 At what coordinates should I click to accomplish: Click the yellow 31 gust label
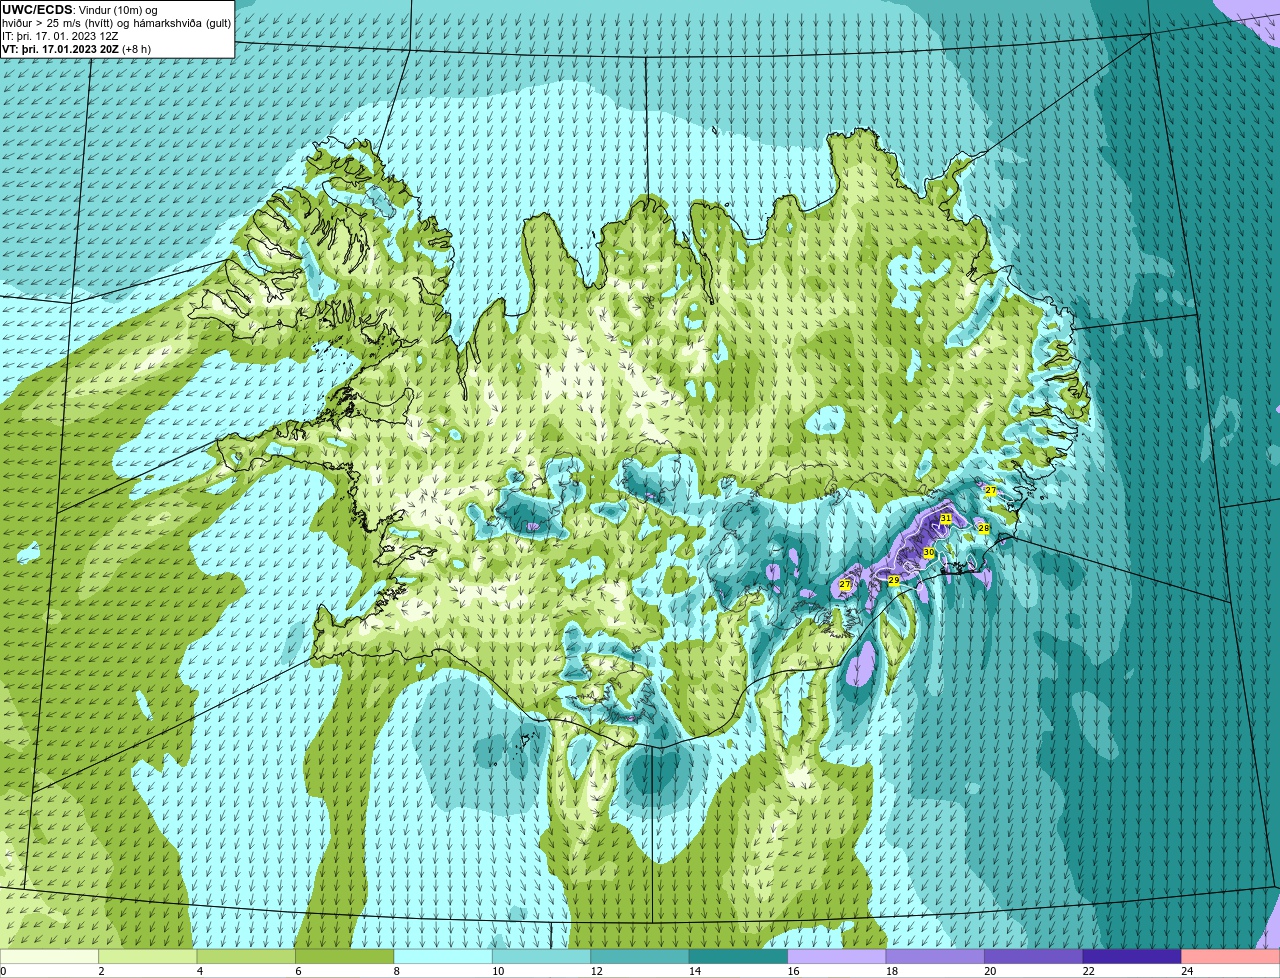click(946, 518)
